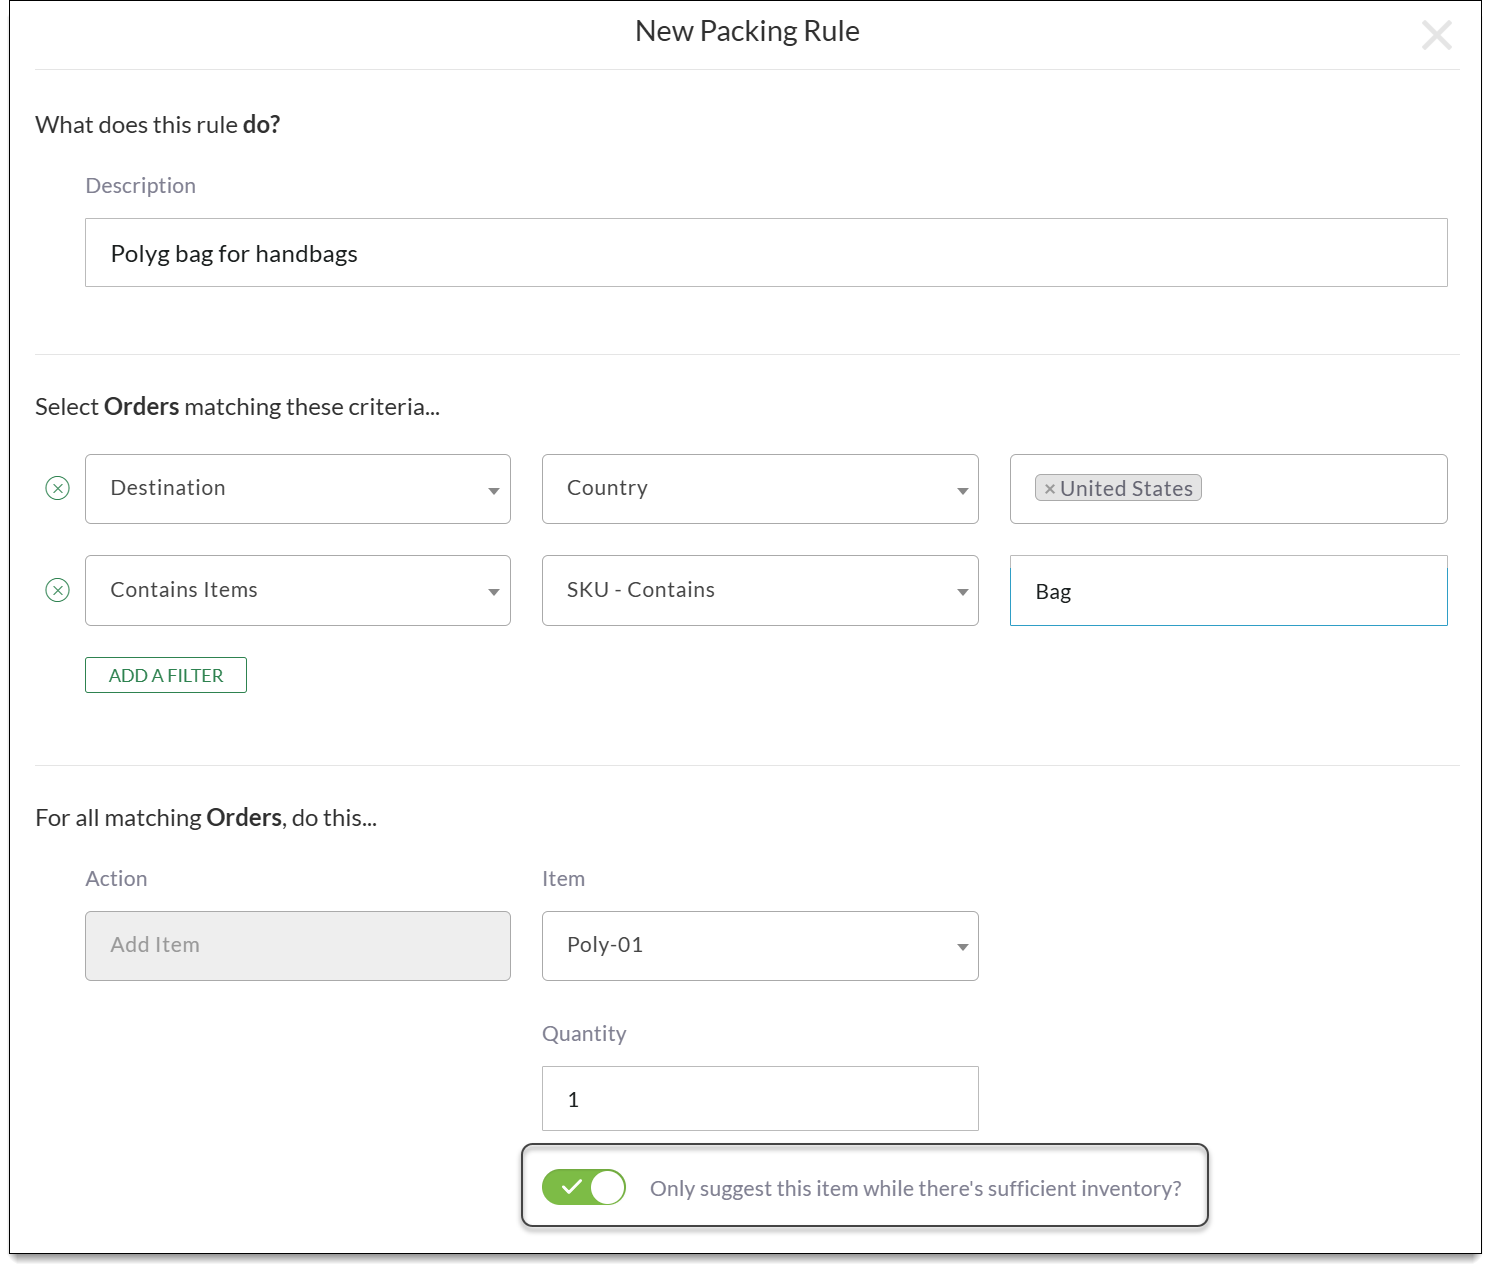Open the Destination filter type dropdown
Image resolution: width=1491 pixels, height=1272 pixels.
click(x=298, y=489)
